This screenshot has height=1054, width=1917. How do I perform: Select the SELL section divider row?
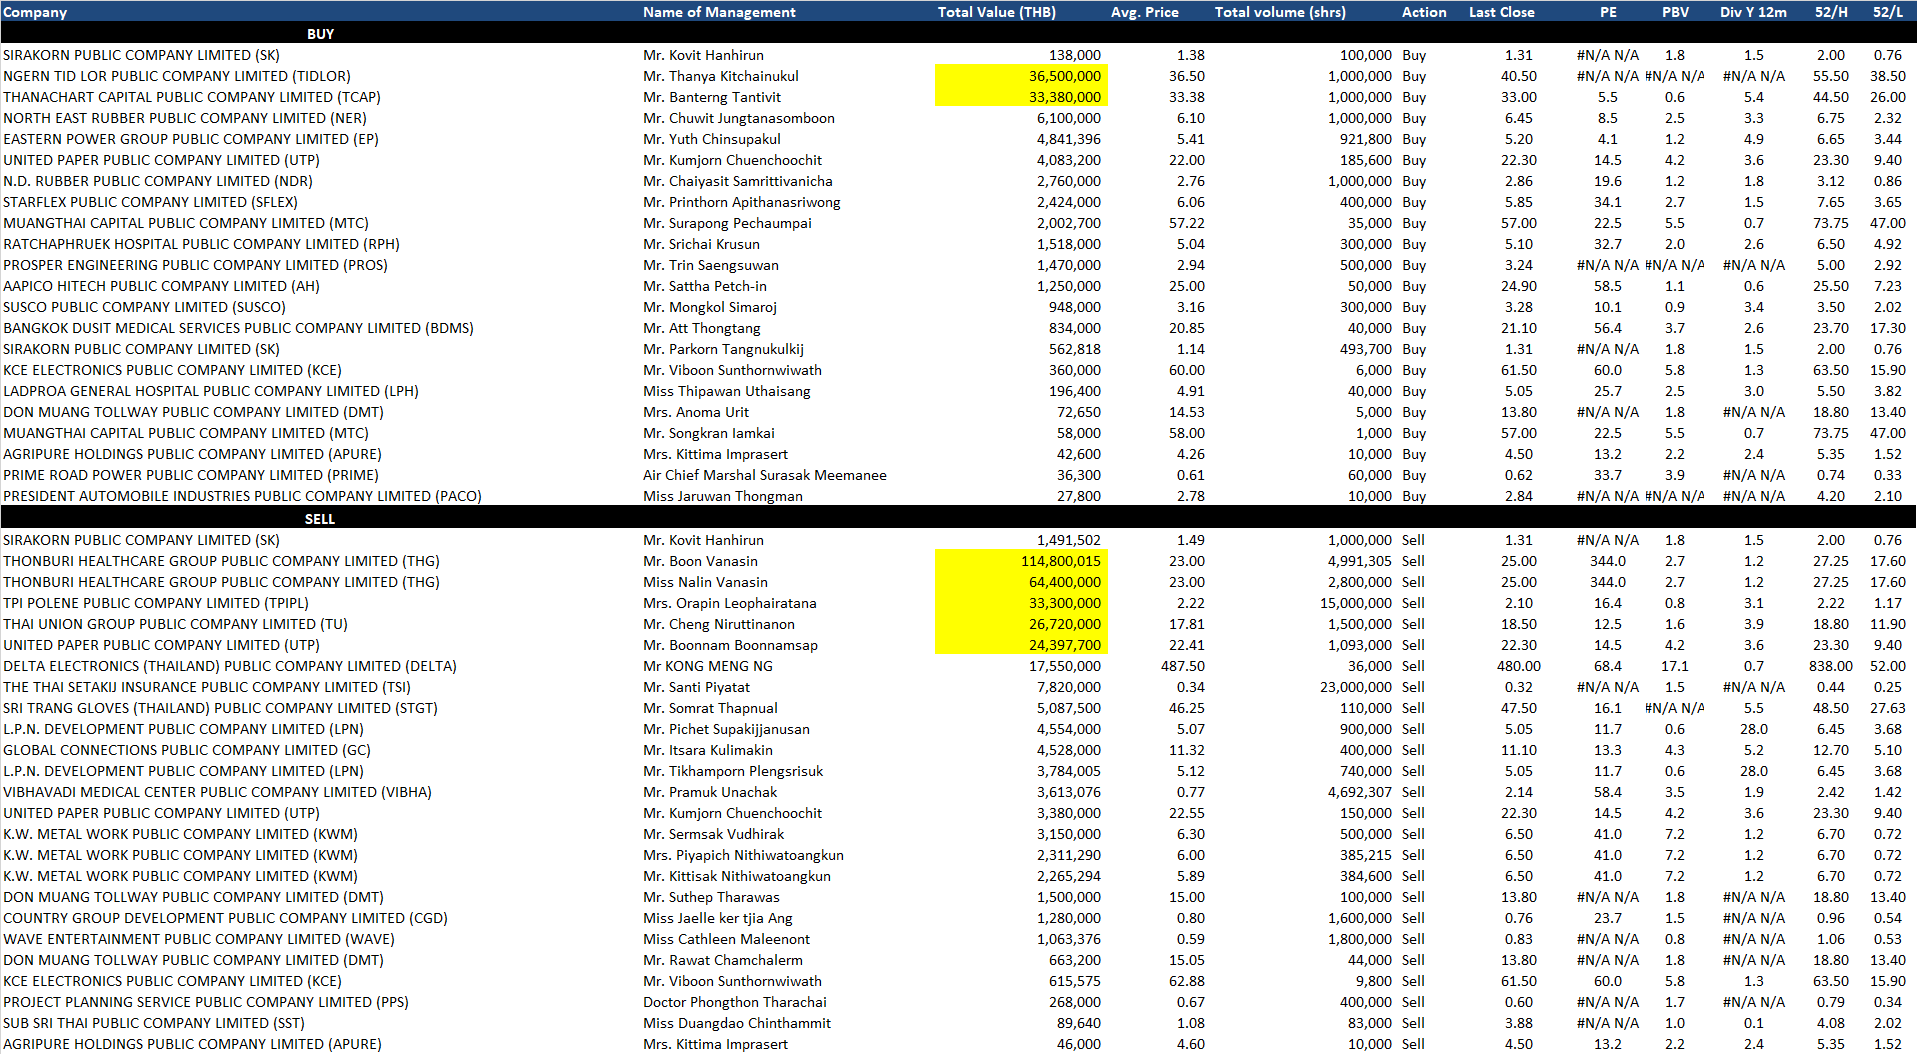click(x=320, y=519)
